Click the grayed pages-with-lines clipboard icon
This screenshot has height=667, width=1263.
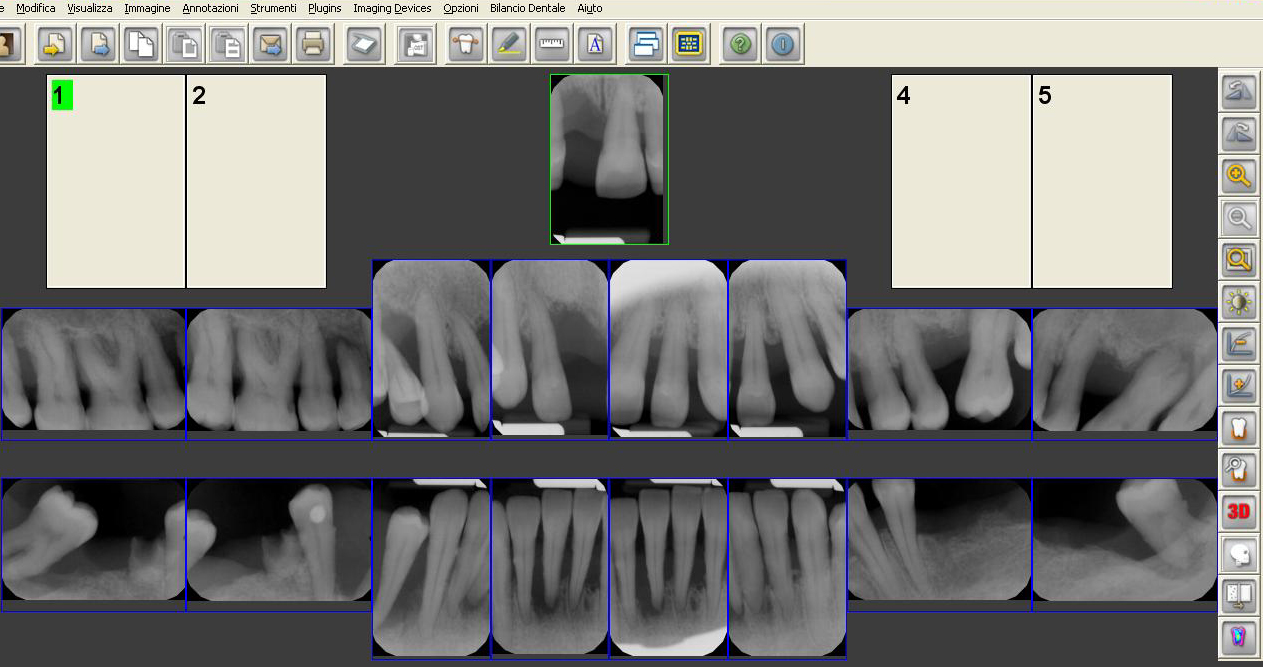click(229, 44)
